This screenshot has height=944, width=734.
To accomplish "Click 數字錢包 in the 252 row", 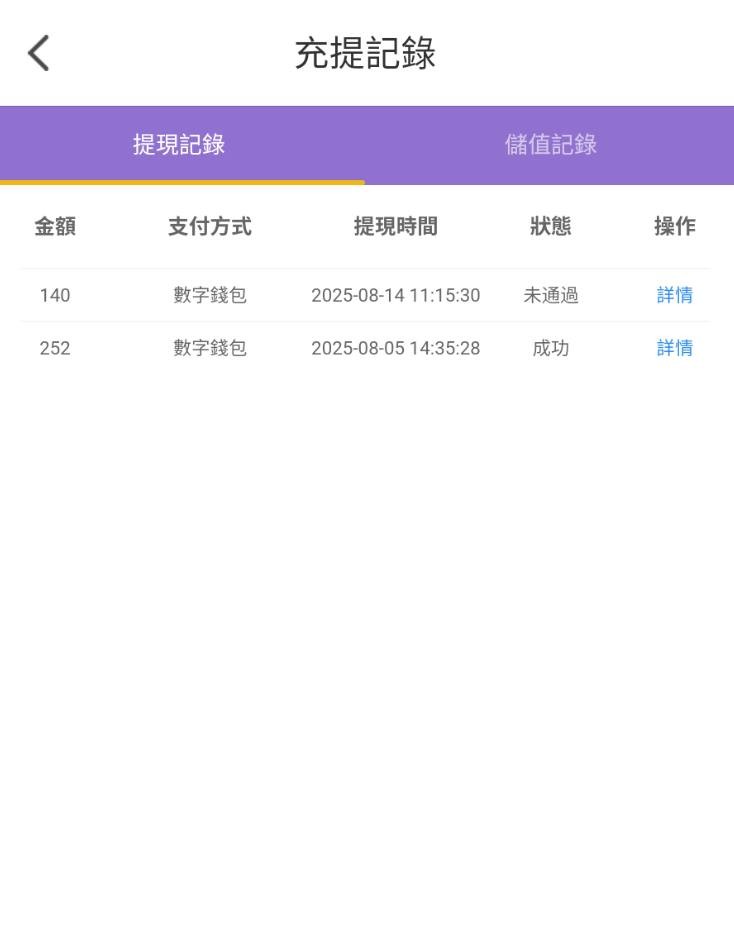I will coord(209,348).
